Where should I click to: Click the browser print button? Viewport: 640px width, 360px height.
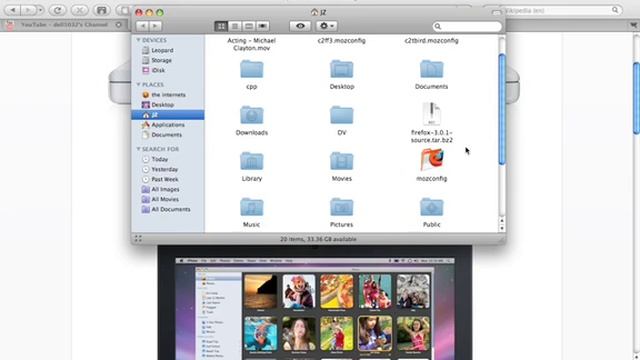102,10
